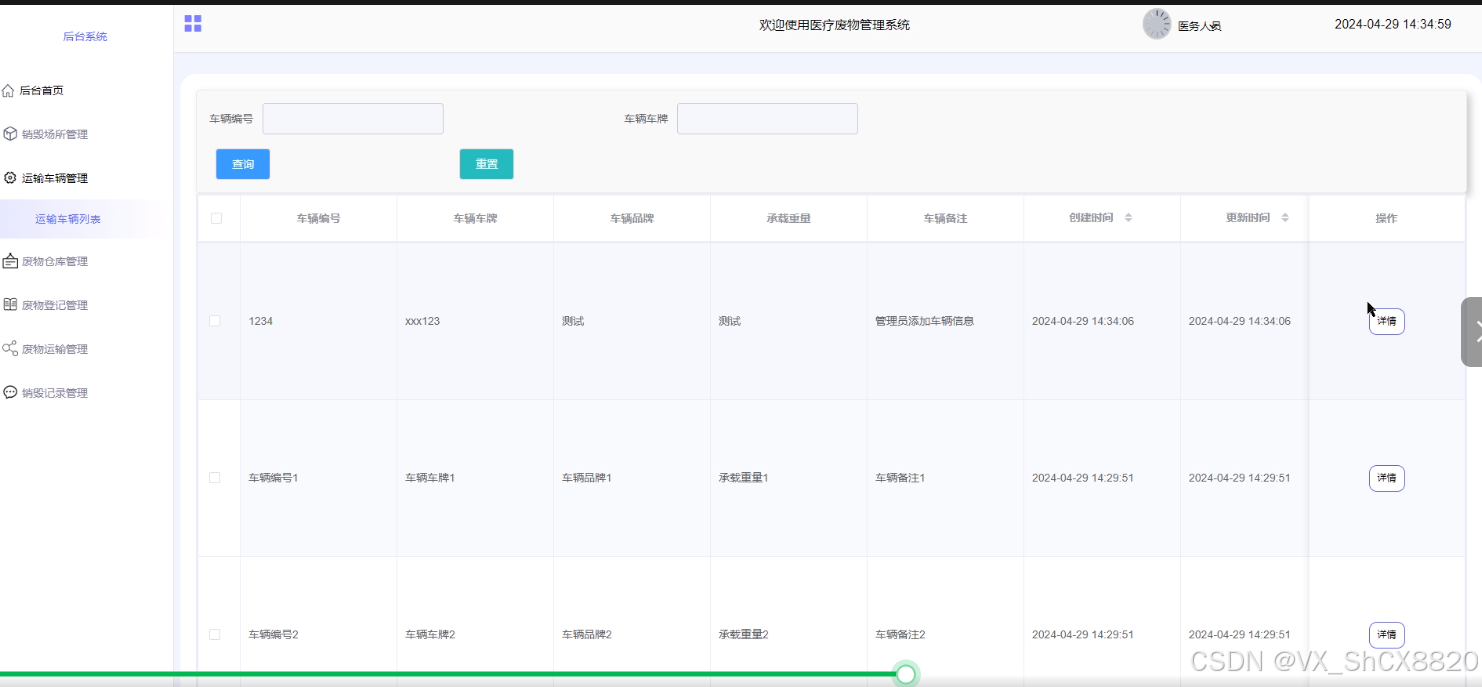Click the home icon beside 后台首页
Screen dimensions: 1482x687
[x=9, y=91]
